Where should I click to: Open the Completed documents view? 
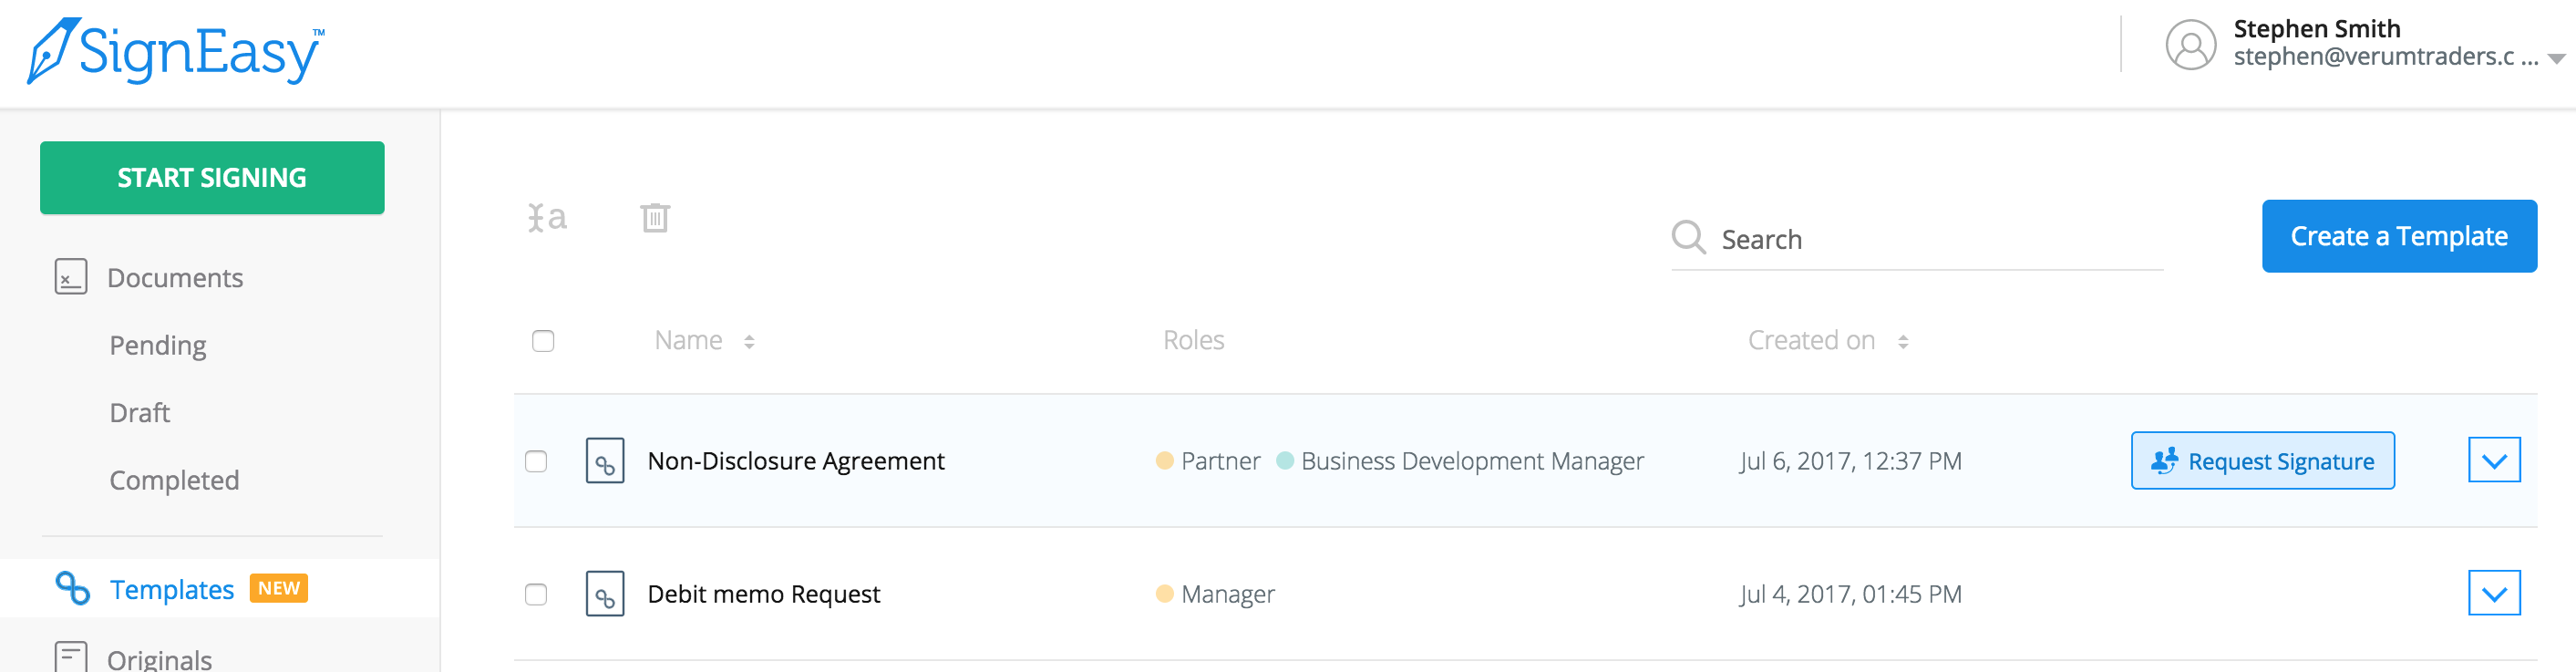[174, 479]
